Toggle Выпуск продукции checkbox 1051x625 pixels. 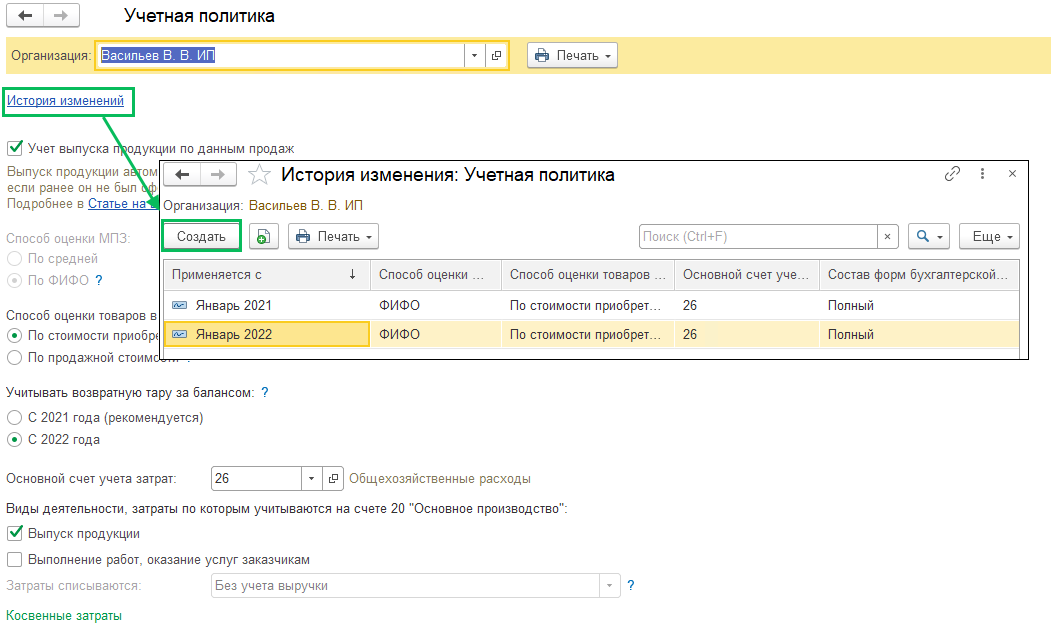(15, 534)
